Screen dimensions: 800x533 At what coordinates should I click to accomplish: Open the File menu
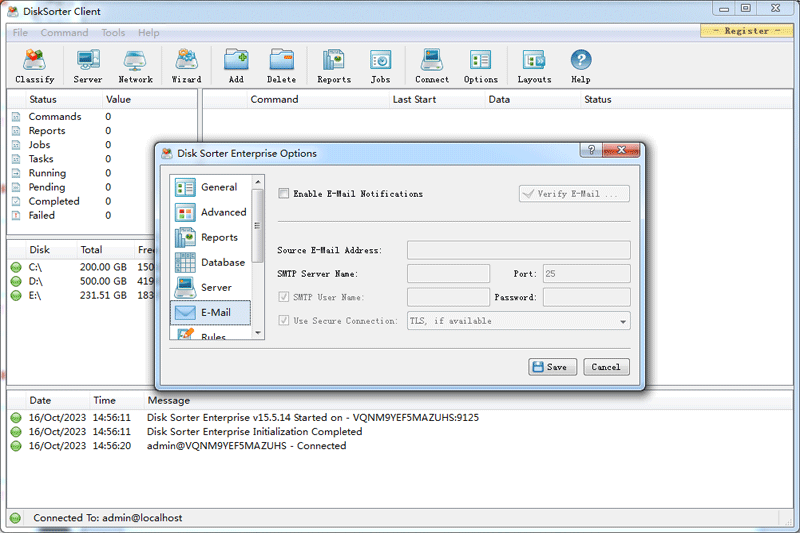point(20,33)
